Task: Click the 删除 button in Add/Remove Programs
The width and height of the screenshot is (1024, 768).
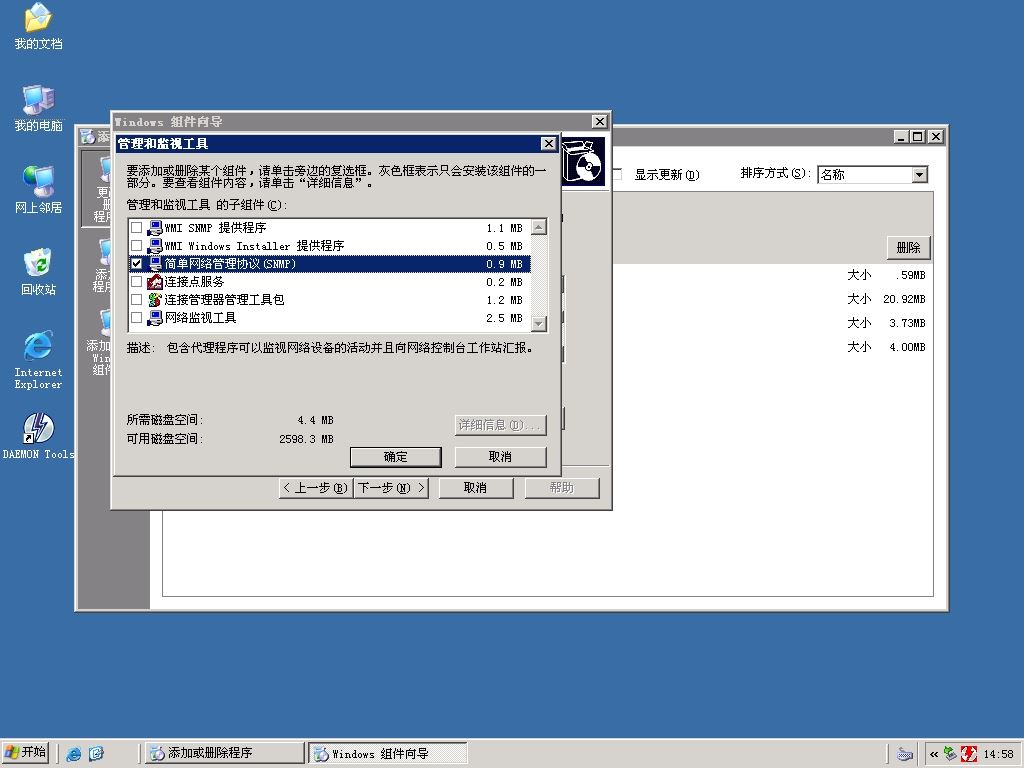Action: tap(908, 248)
